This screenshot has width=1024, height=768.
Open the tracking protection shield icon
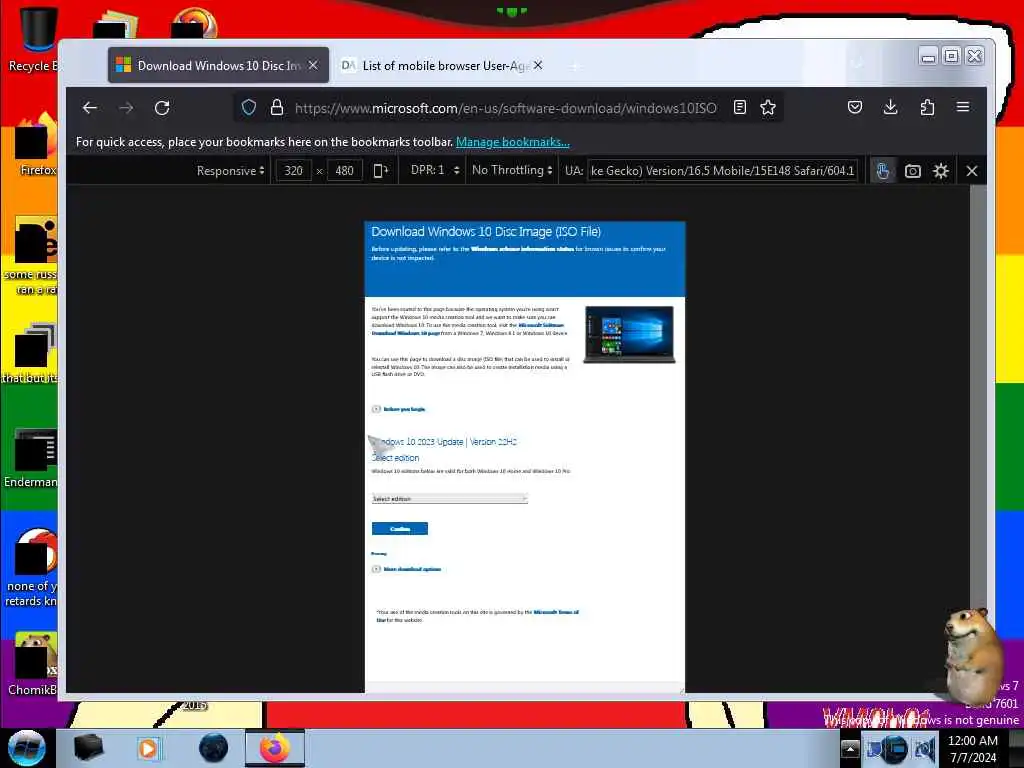[249, 108]
